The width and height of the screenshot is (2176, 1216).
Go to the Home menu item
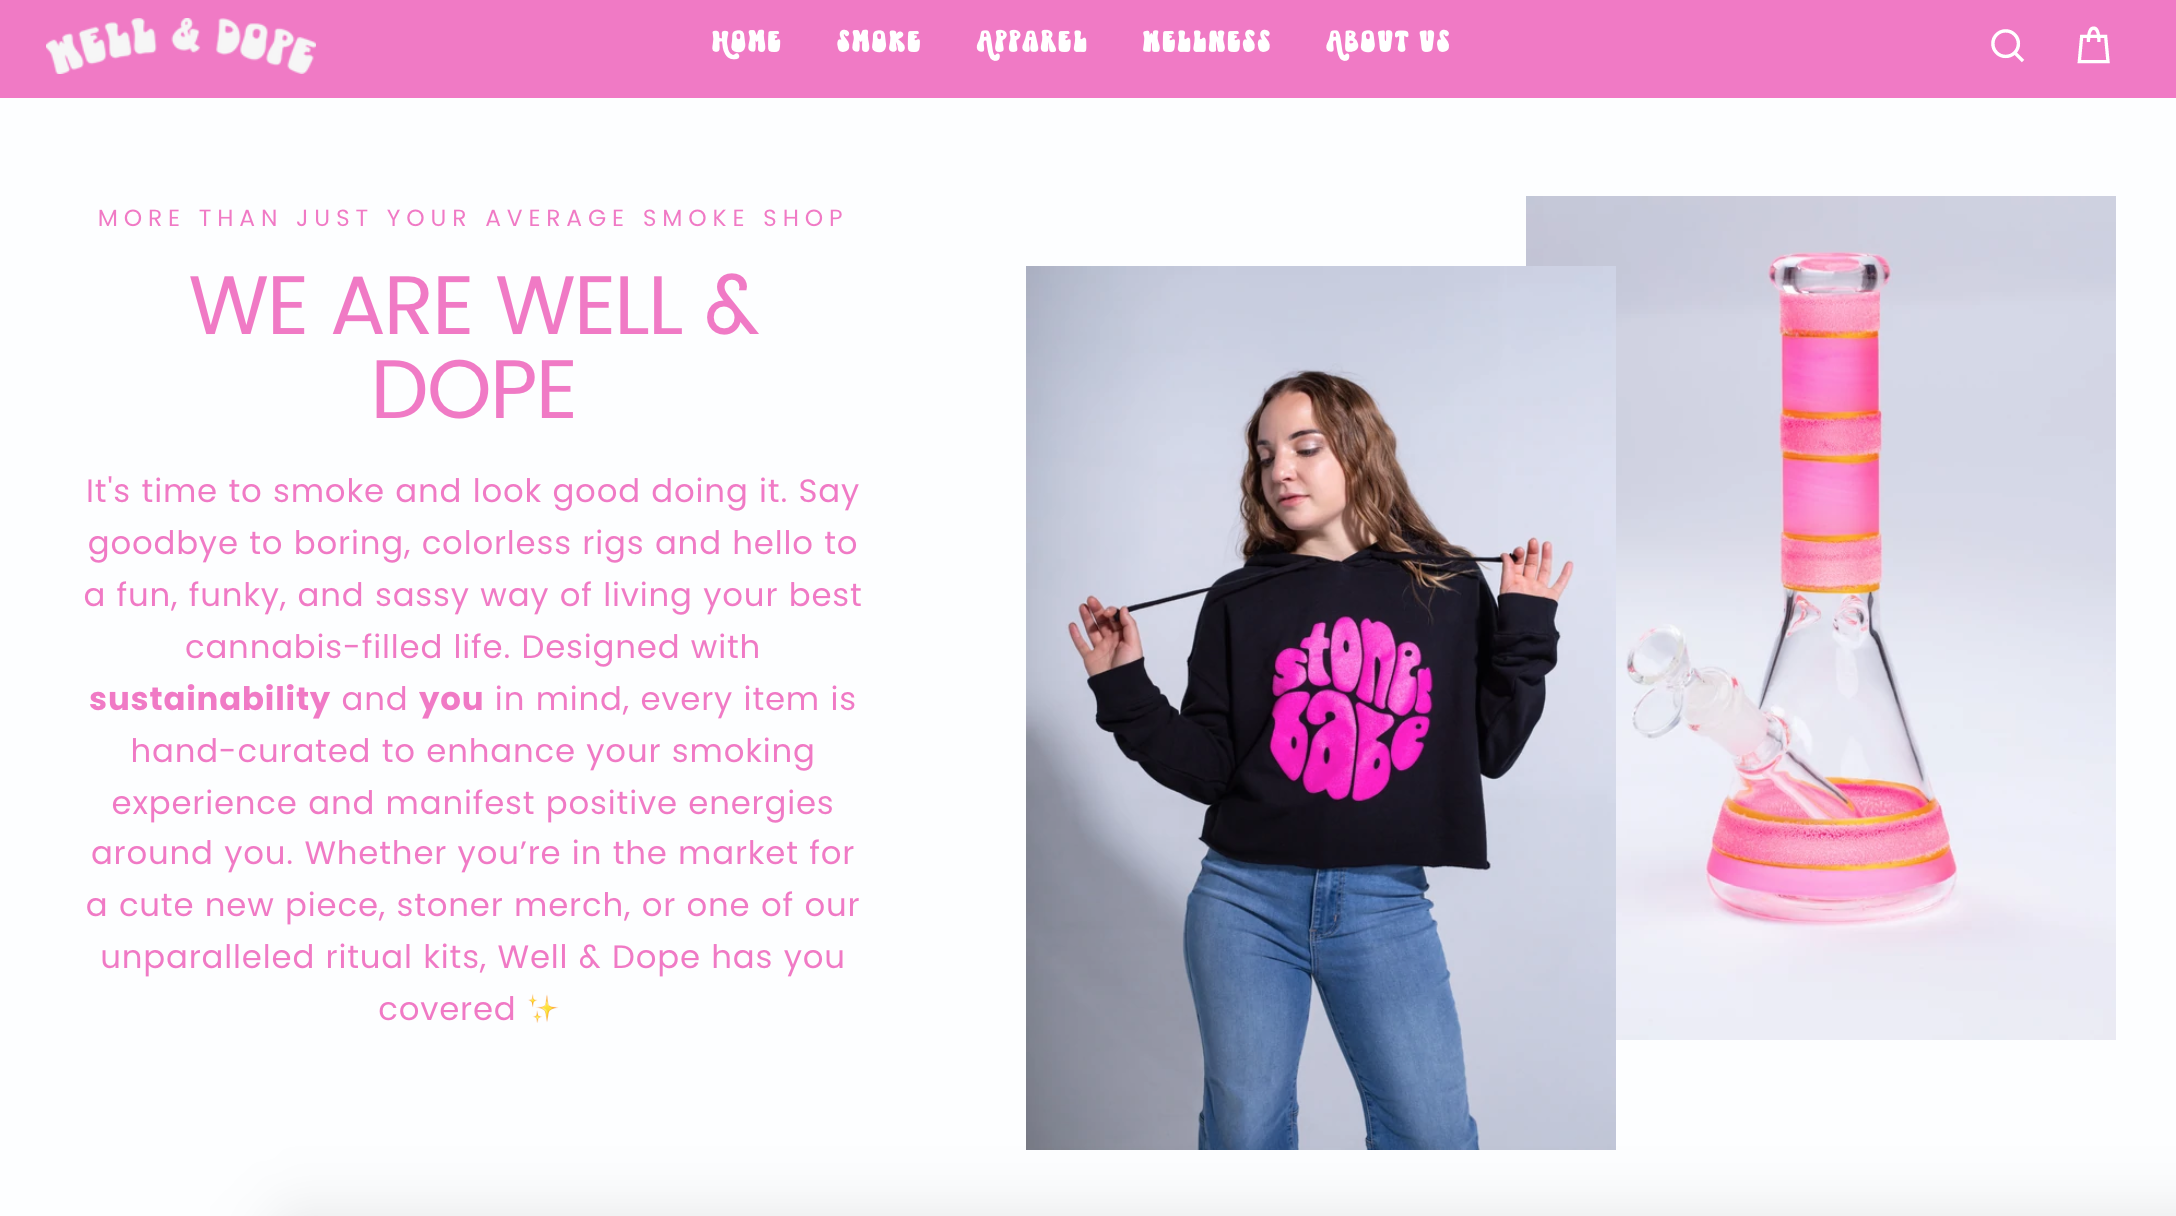click(746, 42)
